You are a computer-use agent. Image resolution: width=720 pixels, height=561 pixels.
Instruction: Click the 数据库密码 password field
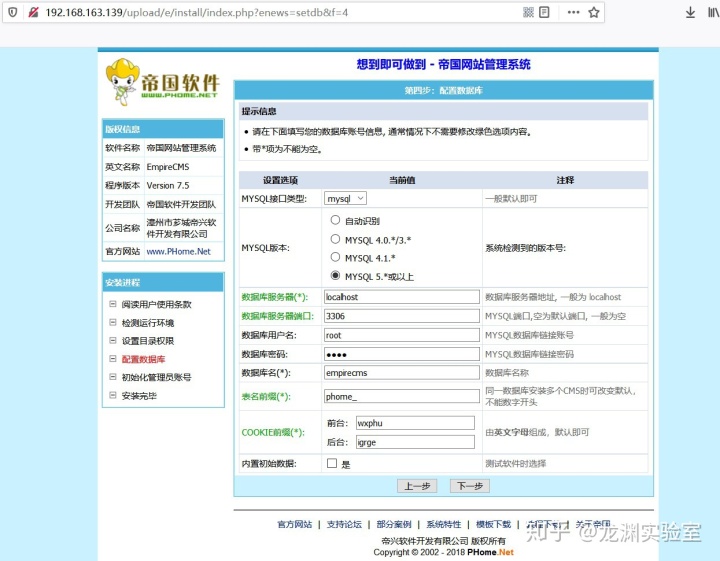click(402, 354)
